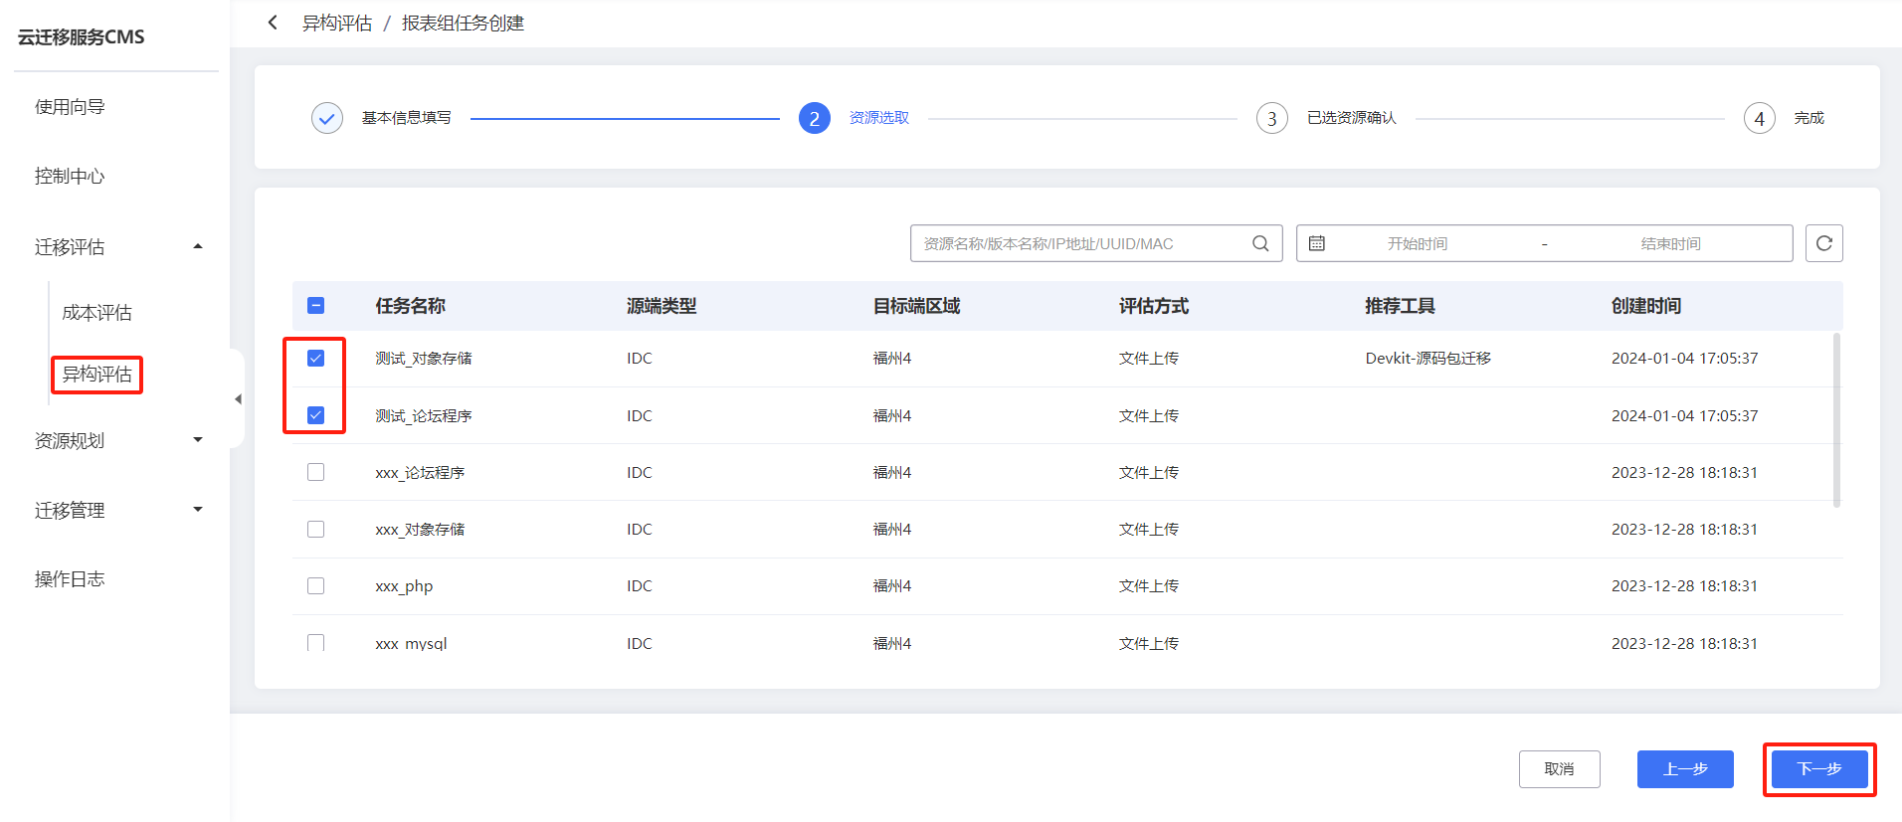Click the 已选资源确认 step label
1902x822 pixels.
(x=1351, y=118)
